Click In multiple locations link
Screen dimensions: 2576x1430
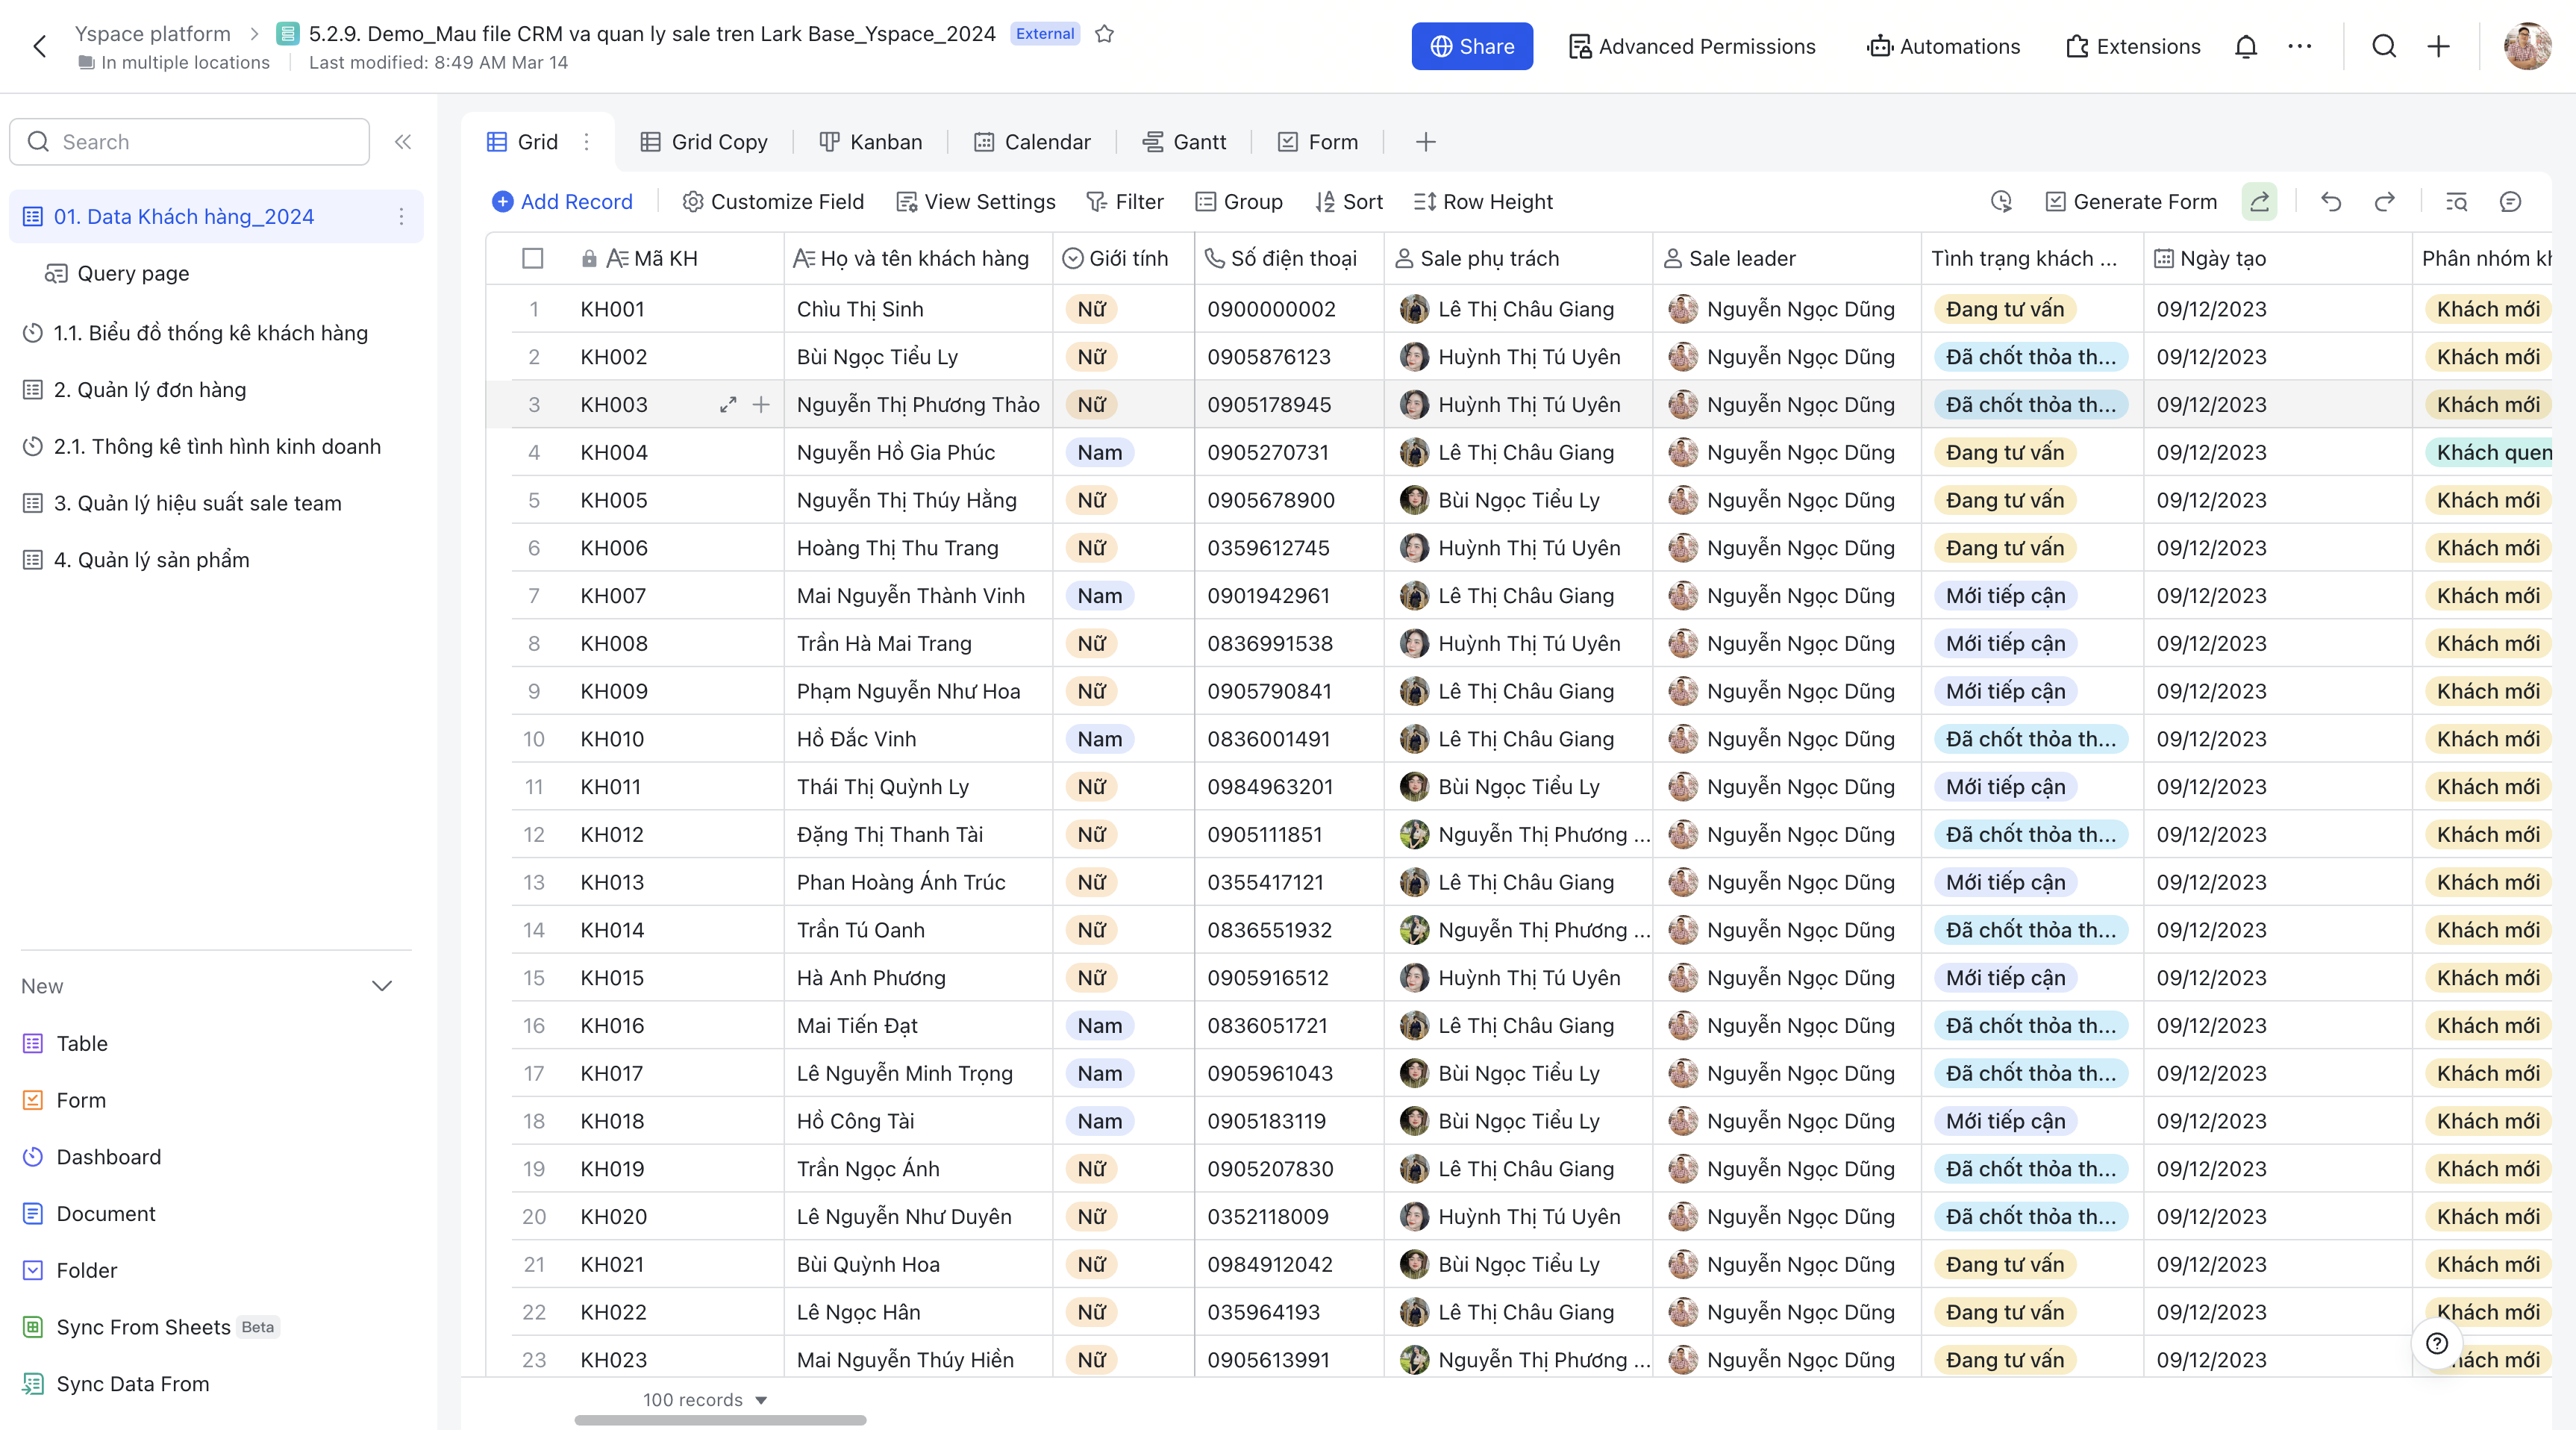coord(174,62)
